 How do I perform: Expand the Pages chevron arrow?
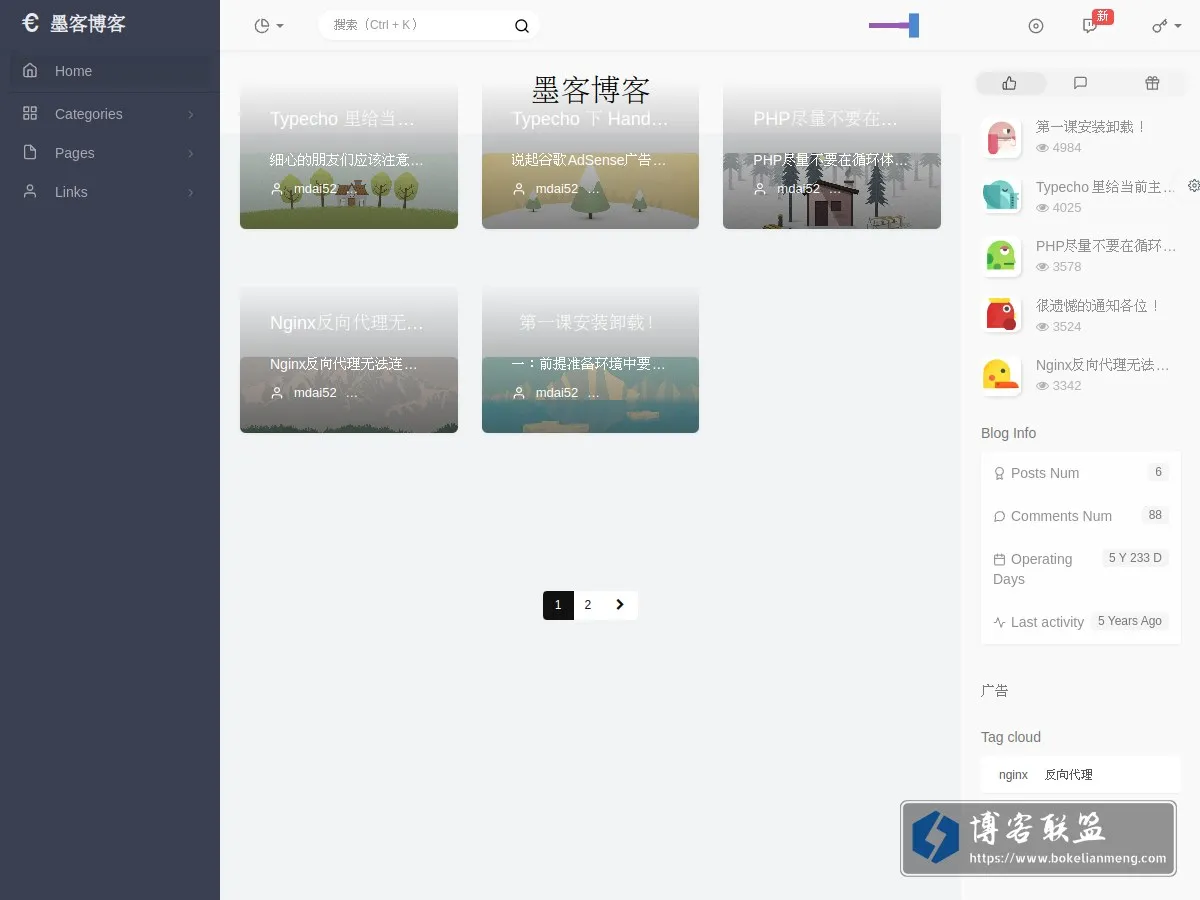[x=191, y=153]
